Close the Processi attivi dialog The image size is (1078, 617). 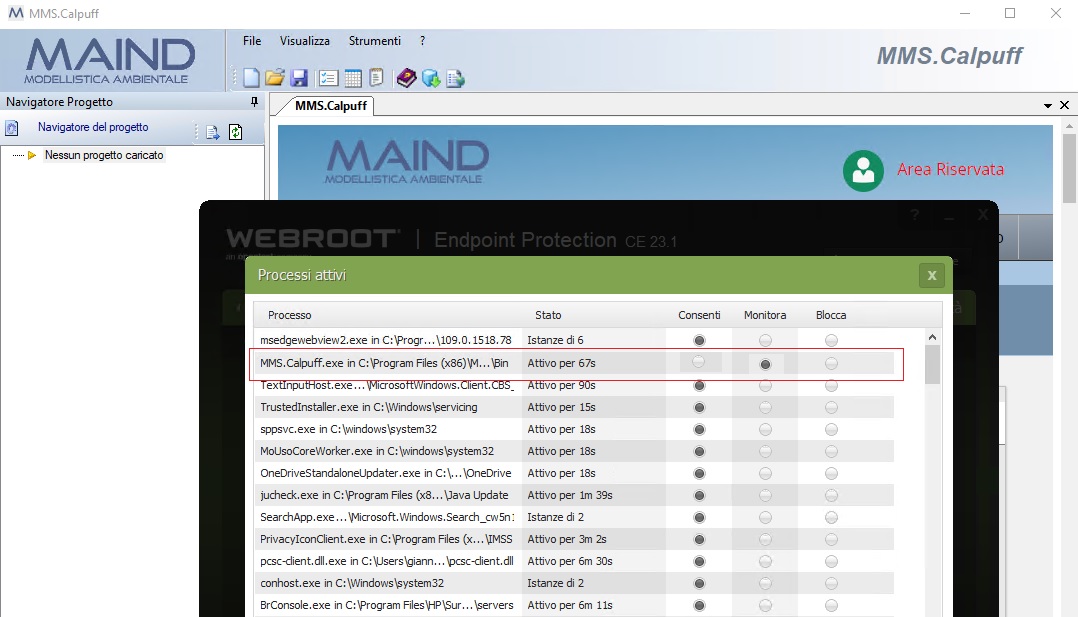tap(932, 275)
